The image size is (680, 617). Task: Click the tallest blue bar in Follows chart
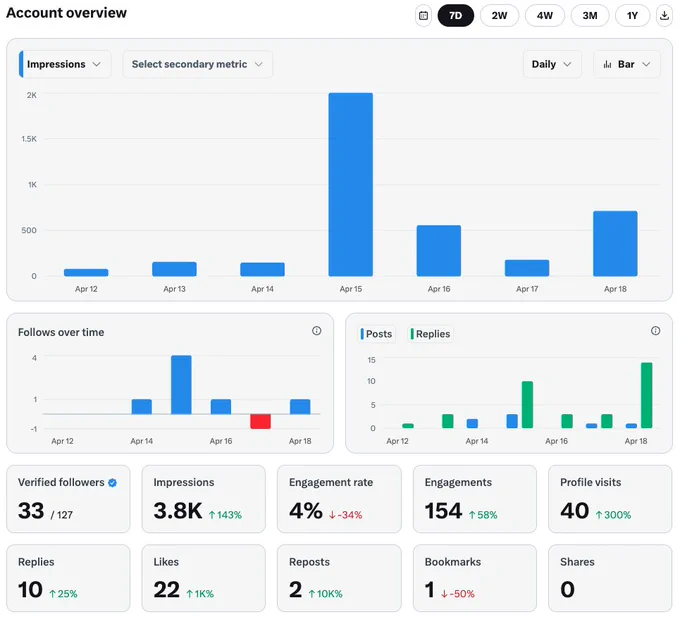point(181,385)
